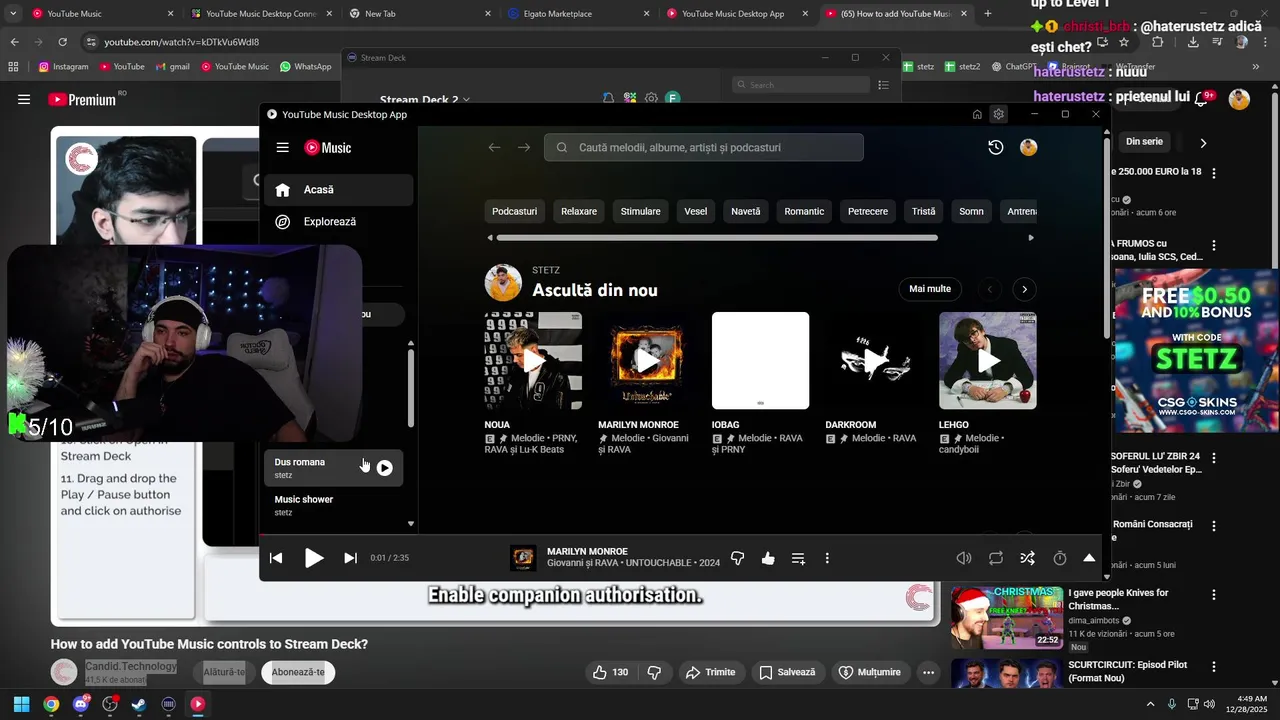Skip to next track
This screenshot has height=720, width=1280.
point(350,558)
